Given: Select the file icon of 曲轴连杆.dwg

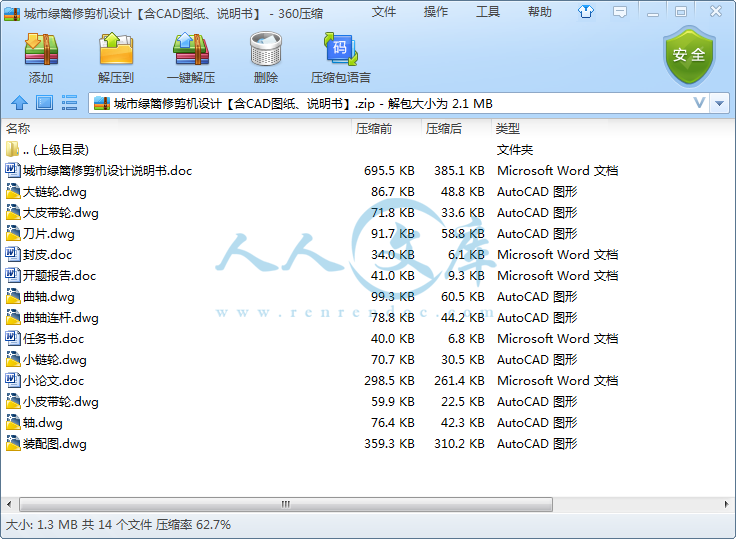Looking at the screenshot, I should coord(13,317).
